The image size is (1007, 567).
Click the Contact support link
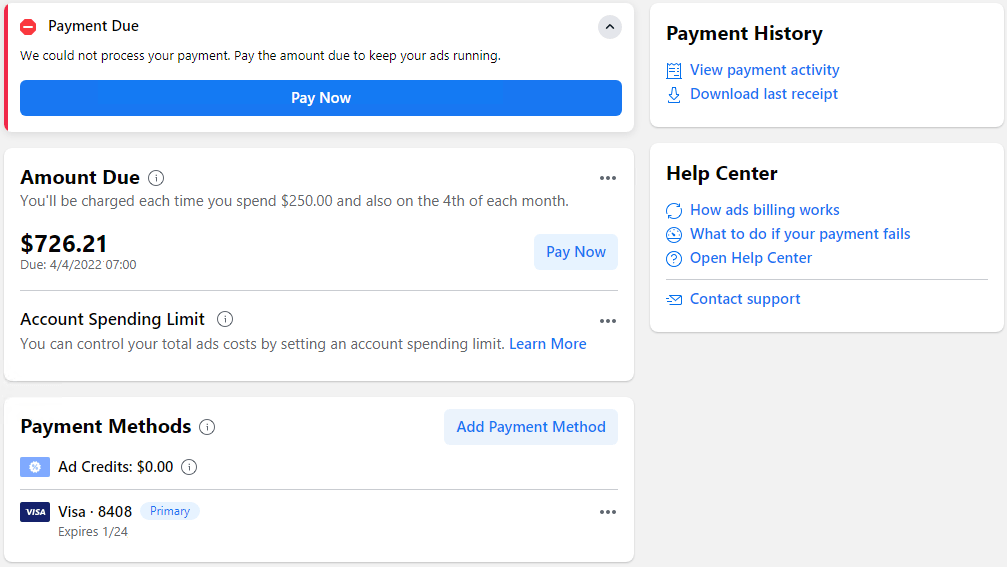pos(744,299)
